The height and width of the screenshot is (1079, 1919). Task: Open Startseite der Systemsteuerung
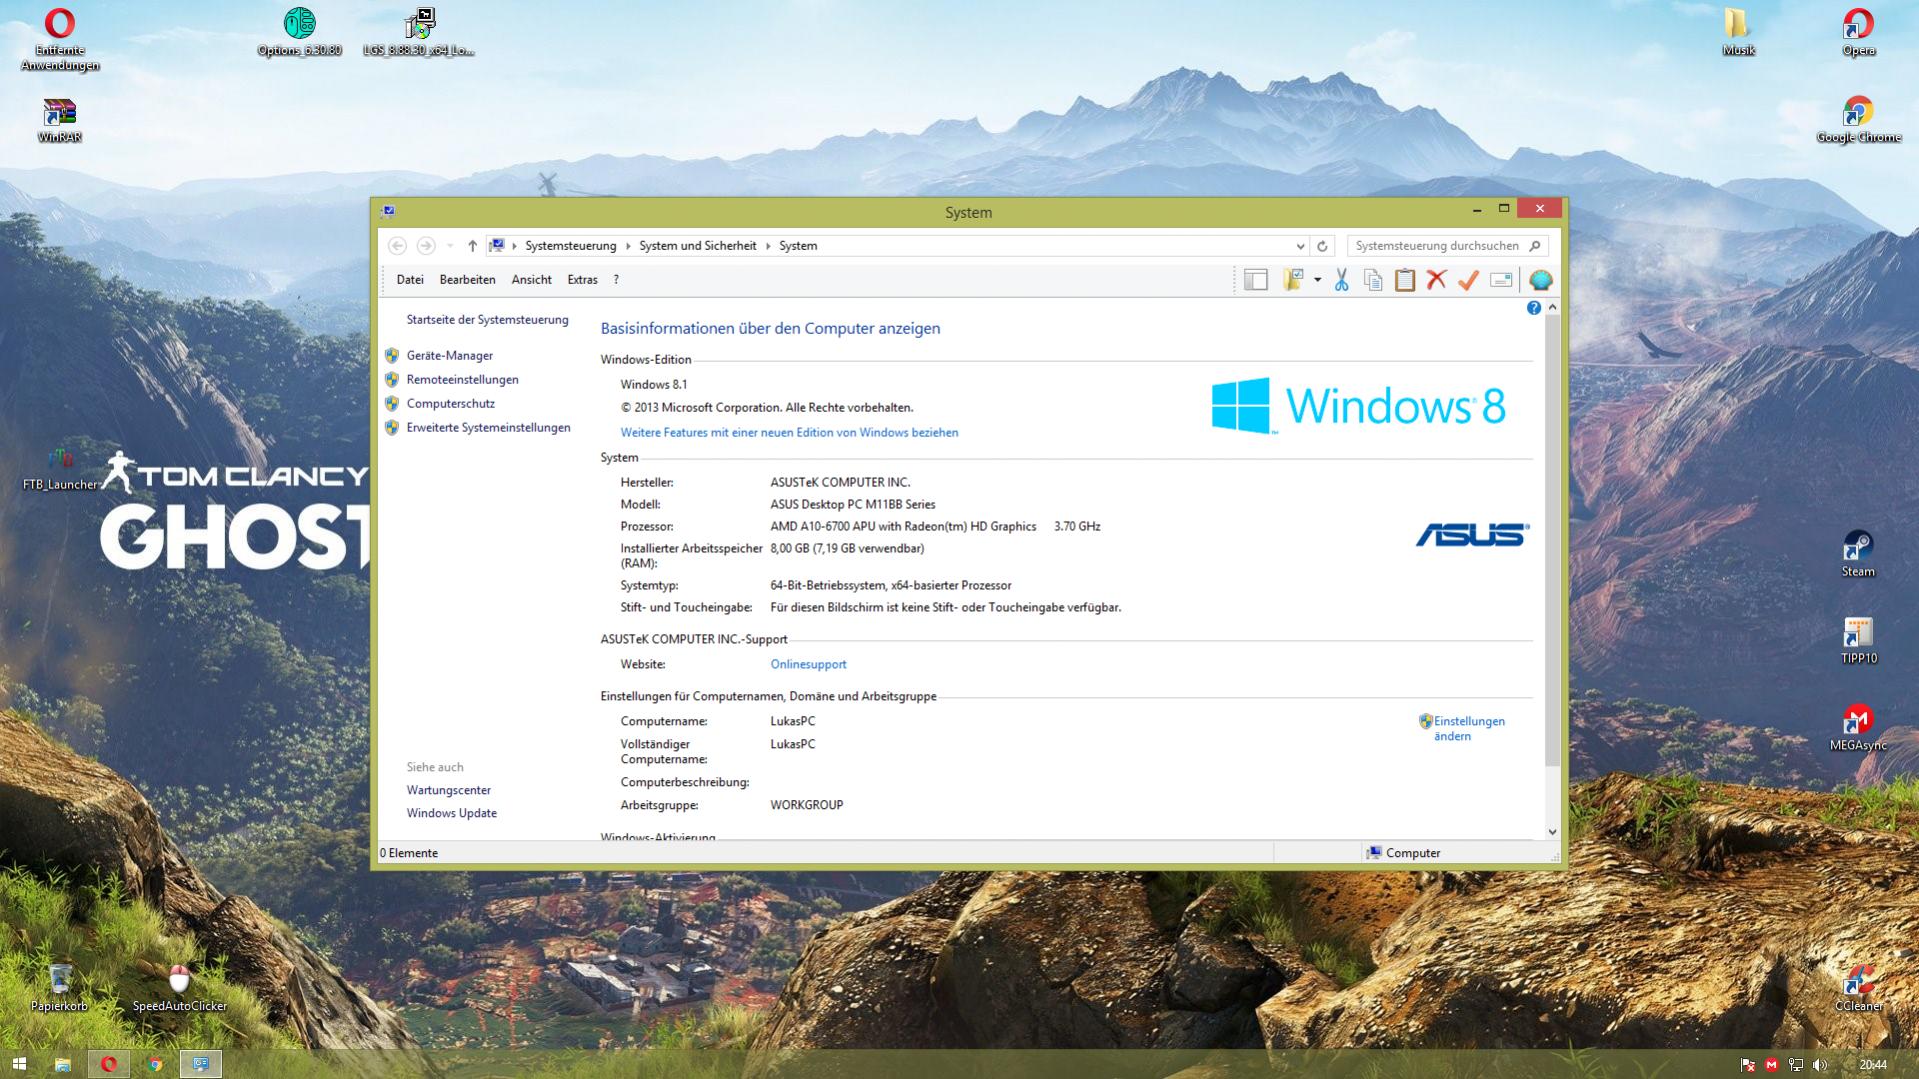487,320
